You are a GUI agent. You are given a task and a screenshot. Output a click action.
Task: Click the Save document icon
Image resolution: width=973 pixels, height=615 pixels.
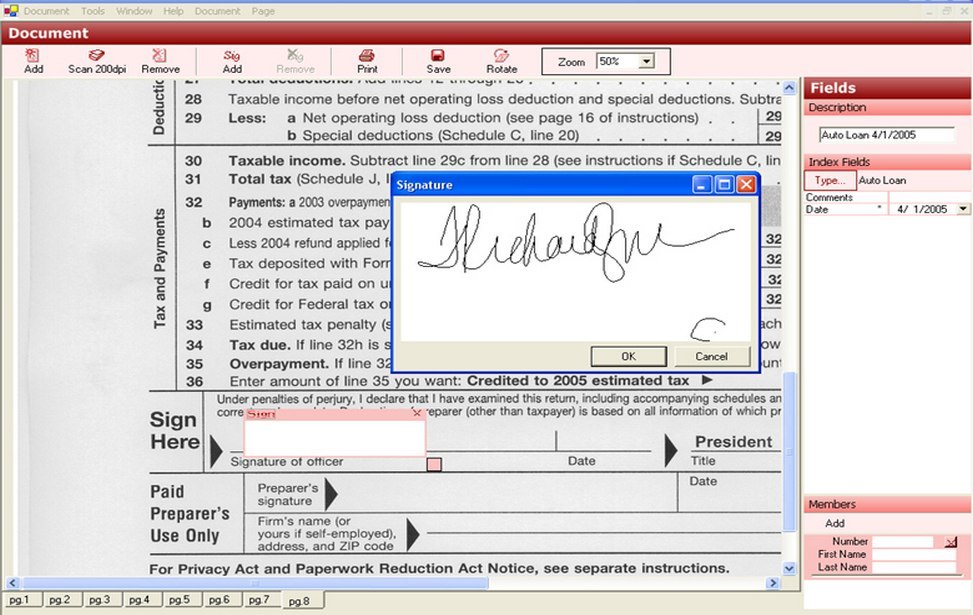coord(437,61)
